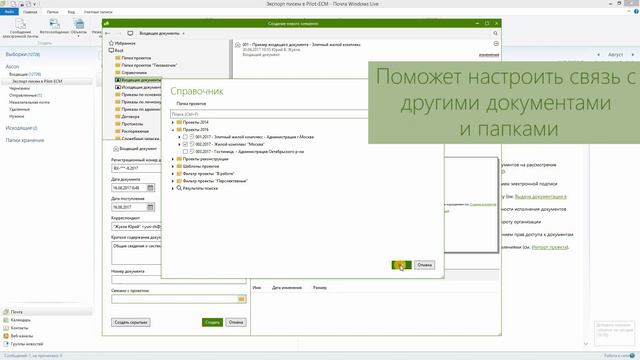The height and width of the screenshot is (360, 640).
Task: Open search in the Pilot window header
Action: tap(496, 33)
